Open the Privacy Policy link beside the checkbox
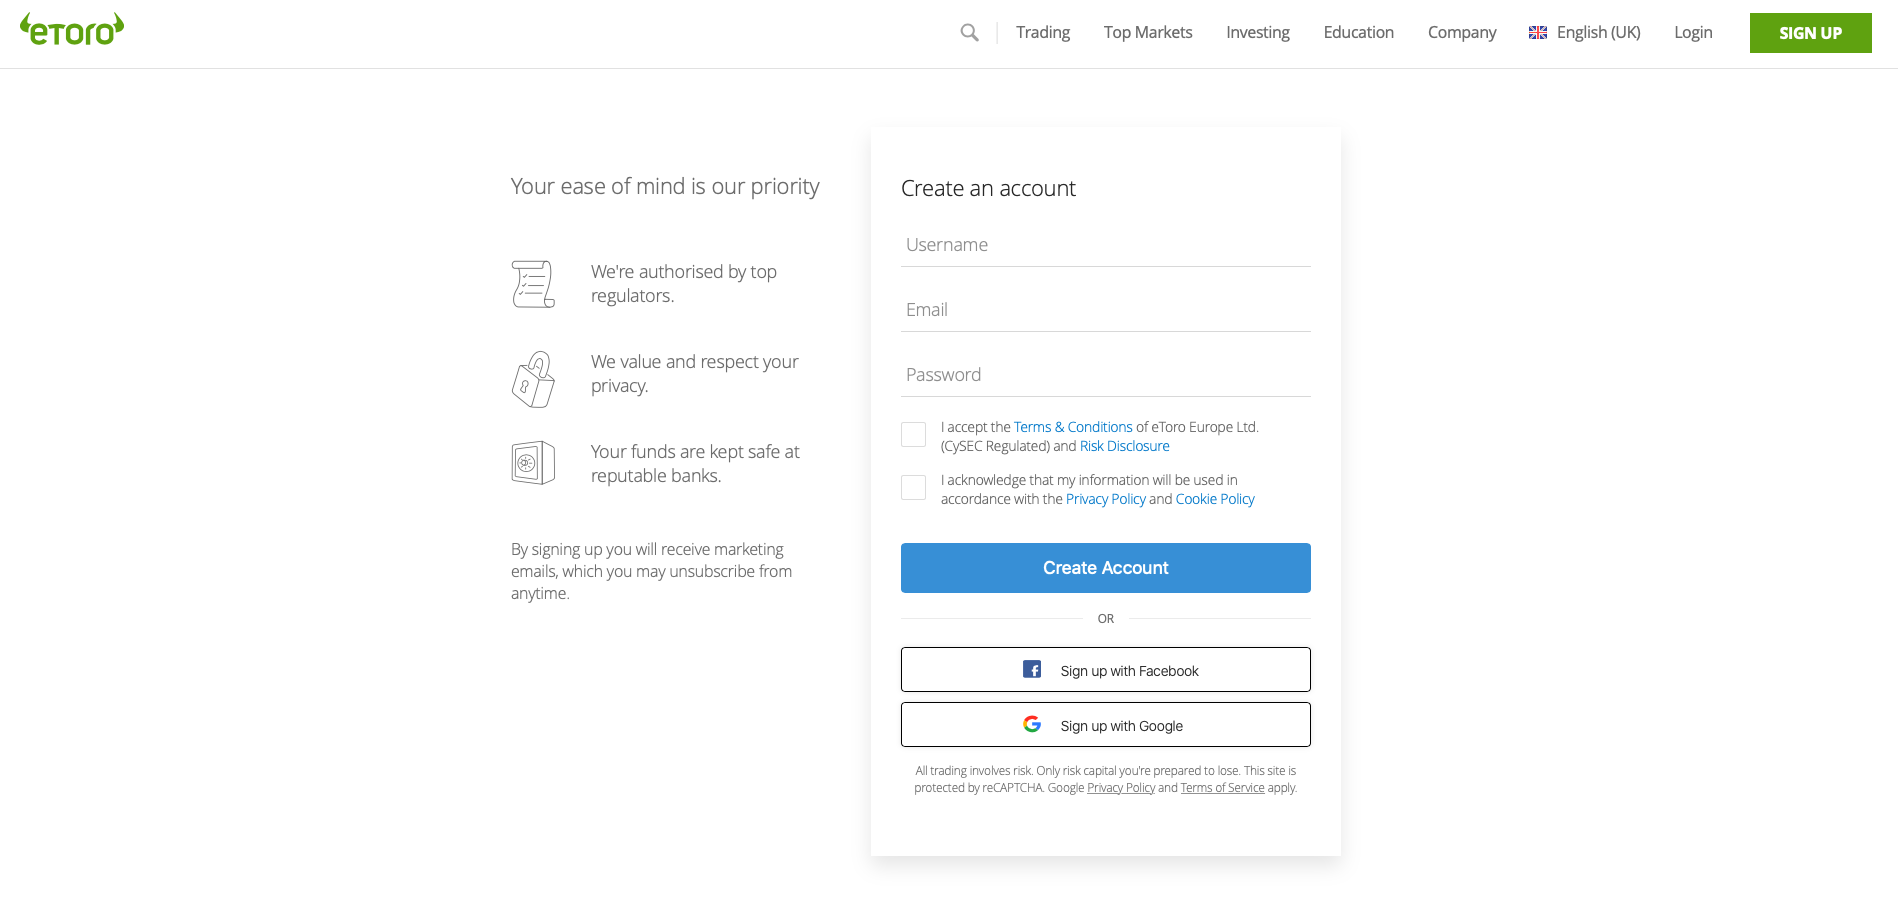The width and height of the screenshot is (1898, 901). click(x=1105, y=499)
